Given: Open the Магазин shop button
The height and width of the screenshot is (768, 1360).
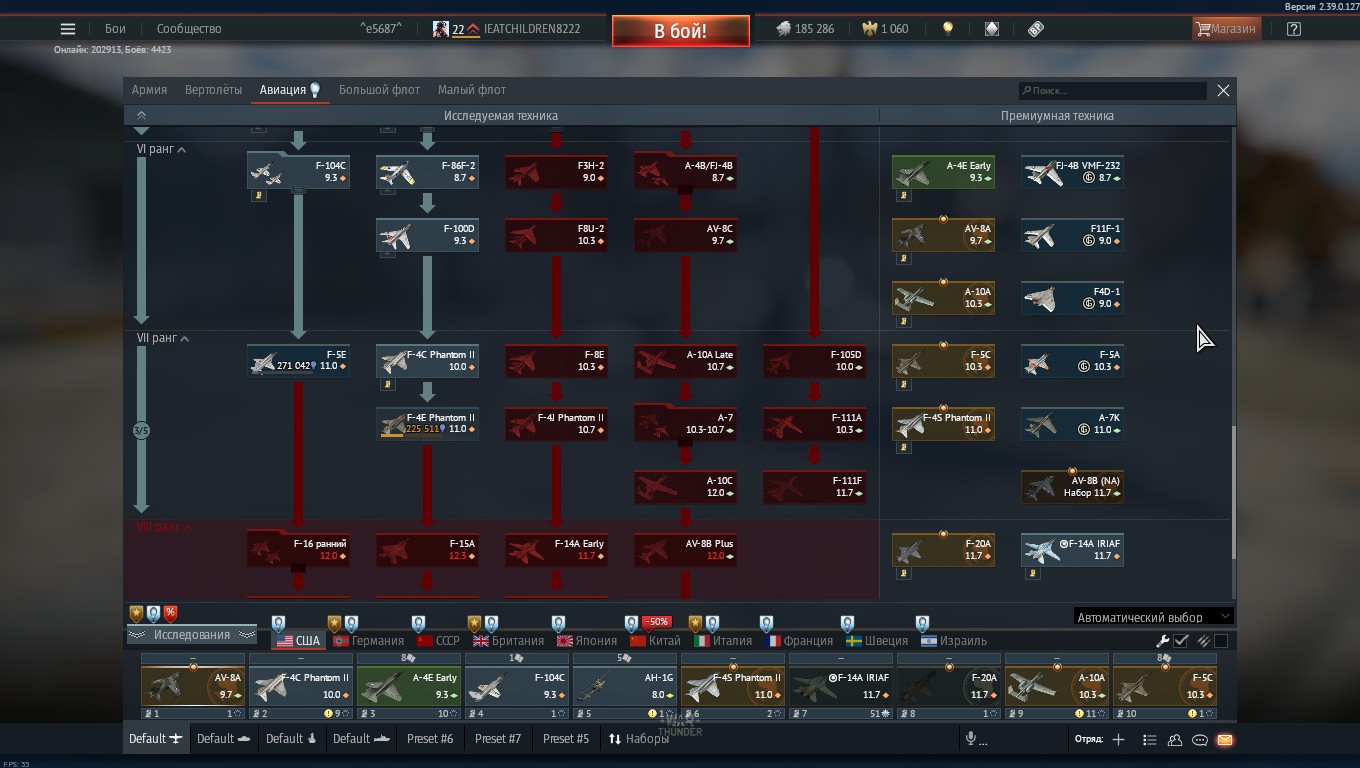Looking at the screenshot, I should pos(1226,29).
